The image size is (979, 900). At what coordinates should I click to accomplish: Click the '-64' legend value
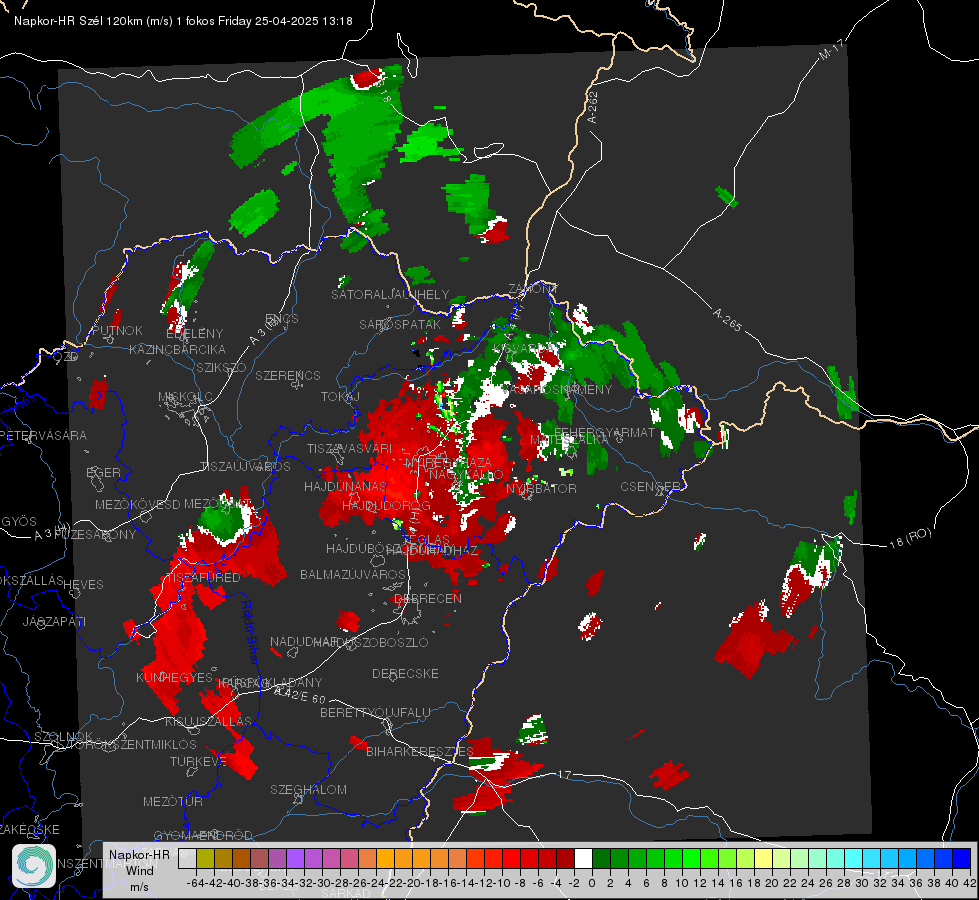click(195, 883)
